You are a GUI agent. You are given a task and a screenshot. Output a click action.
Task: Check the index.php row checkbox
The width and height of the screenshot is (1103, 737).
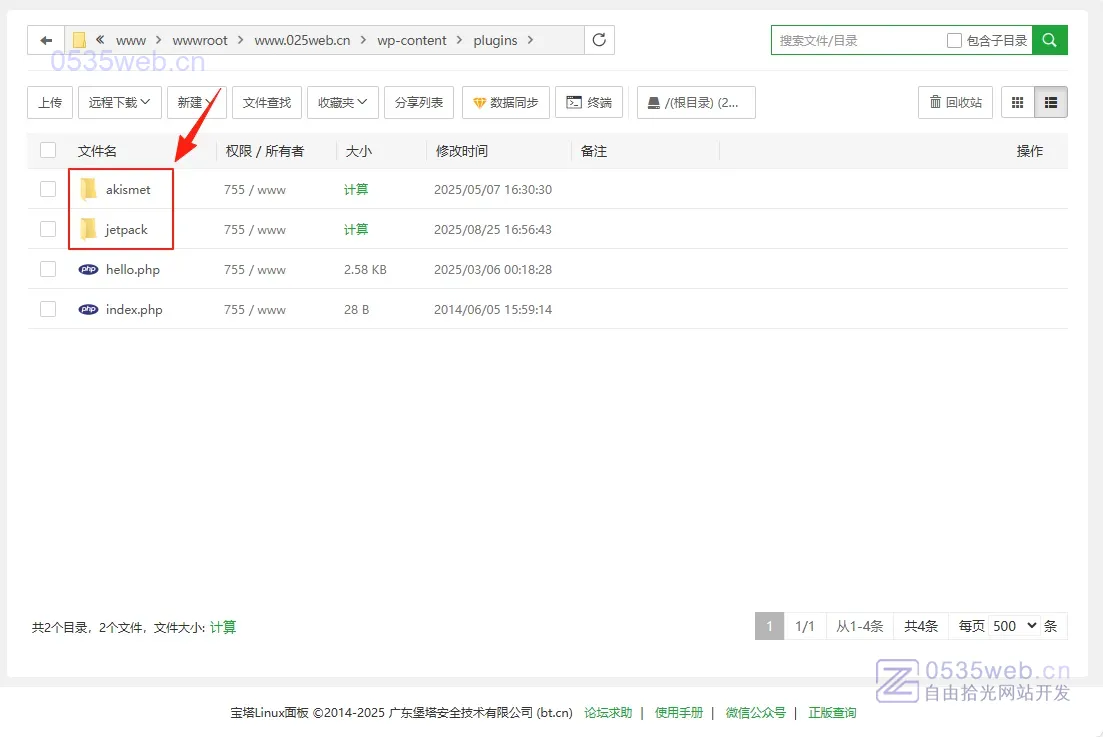tap(48, 309)
